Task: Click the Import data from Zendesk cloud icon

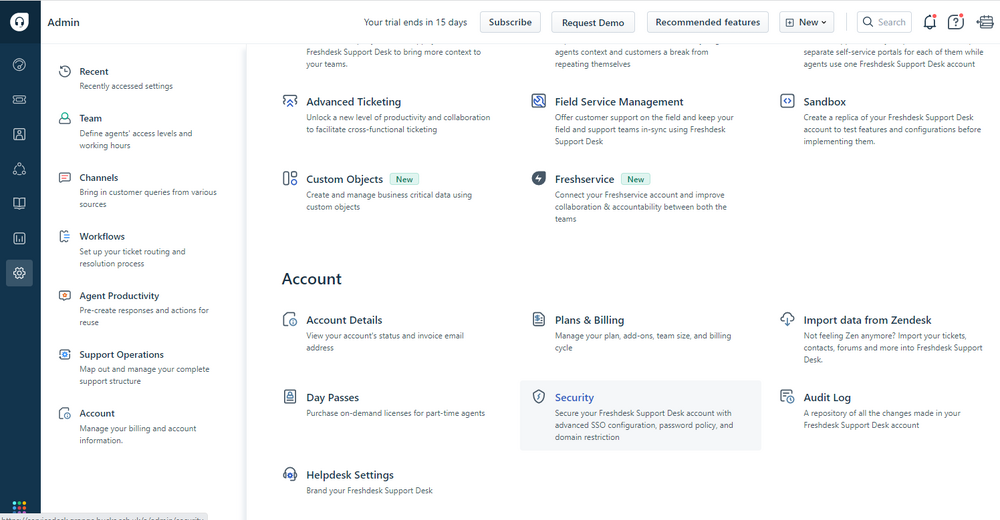Action: coord(788,319)
